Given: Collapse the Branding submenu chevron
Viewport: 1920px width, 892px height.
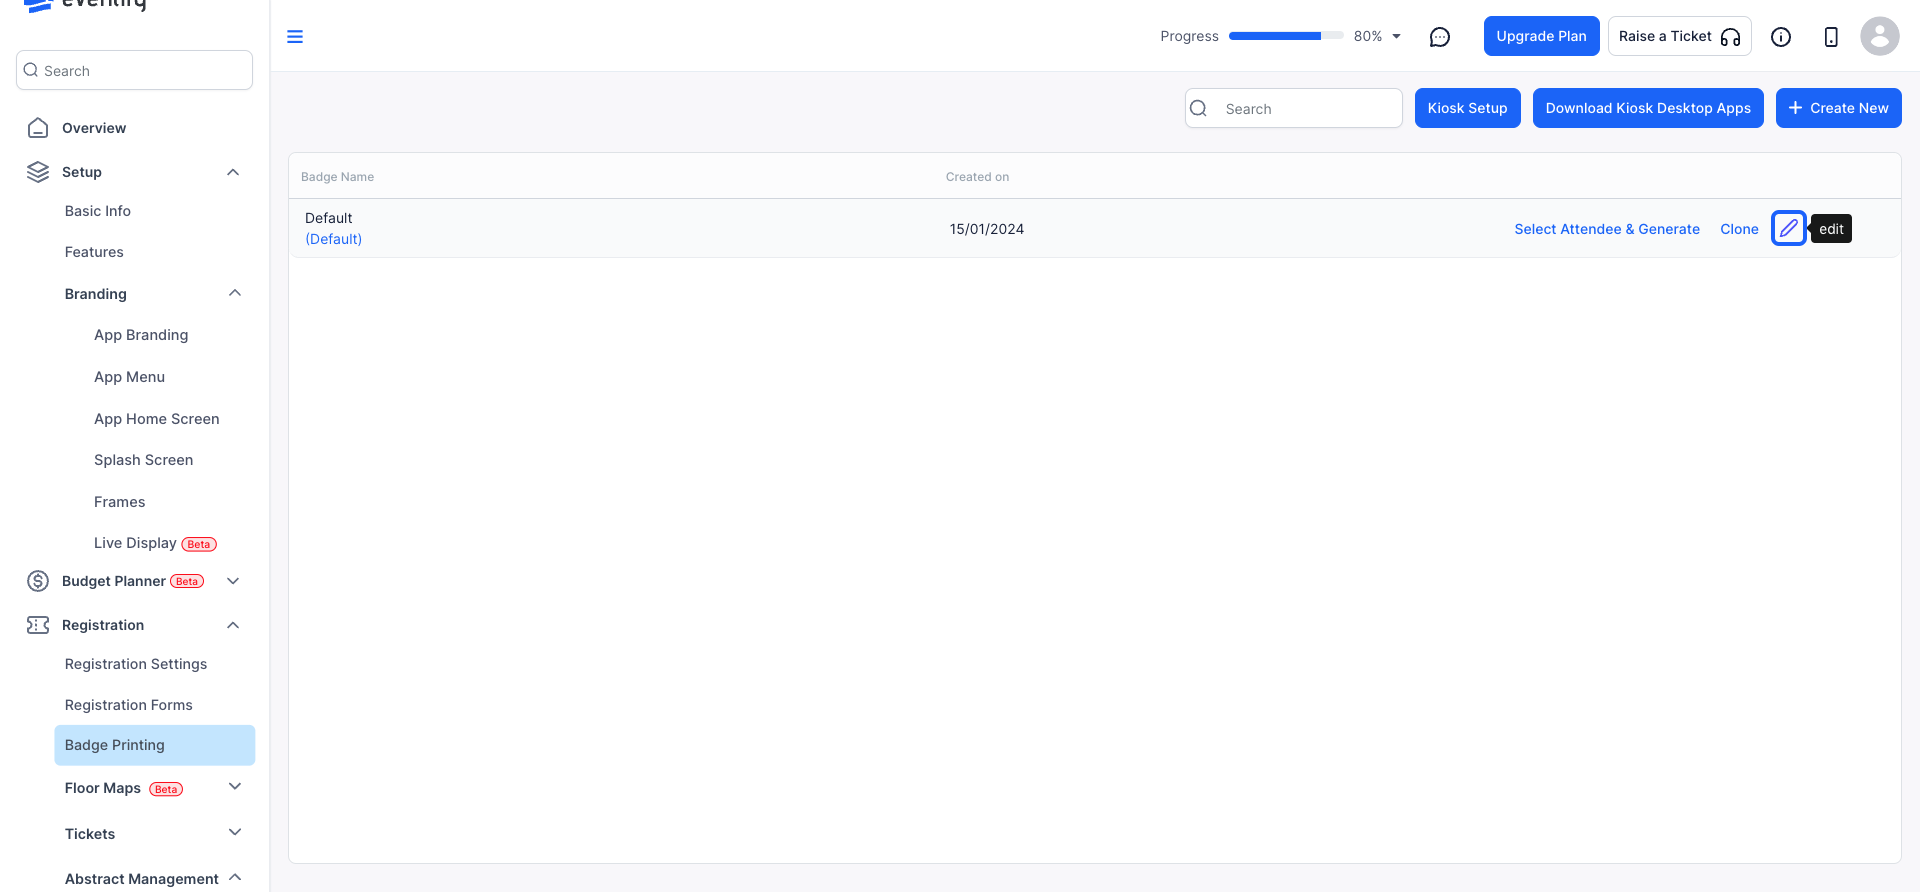Looking at the screenshot, I should point(235,293).
